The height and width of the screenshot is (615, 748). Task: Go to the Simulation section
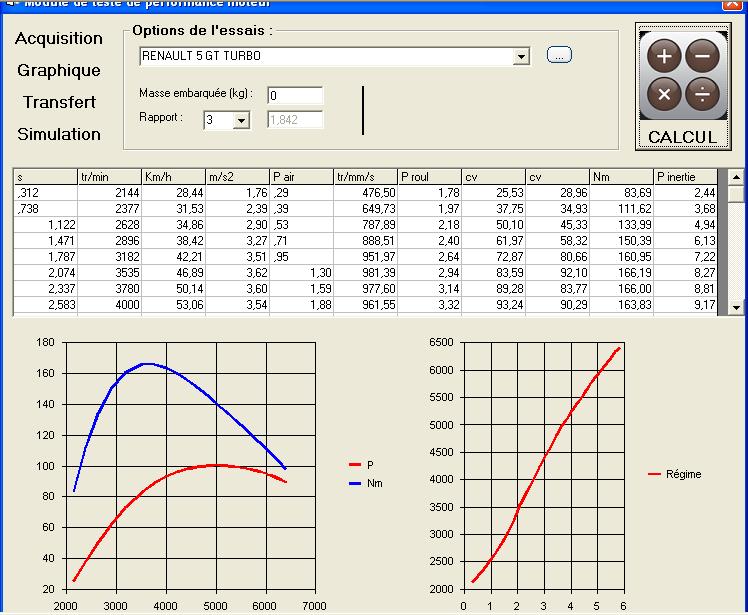(59, 135)
